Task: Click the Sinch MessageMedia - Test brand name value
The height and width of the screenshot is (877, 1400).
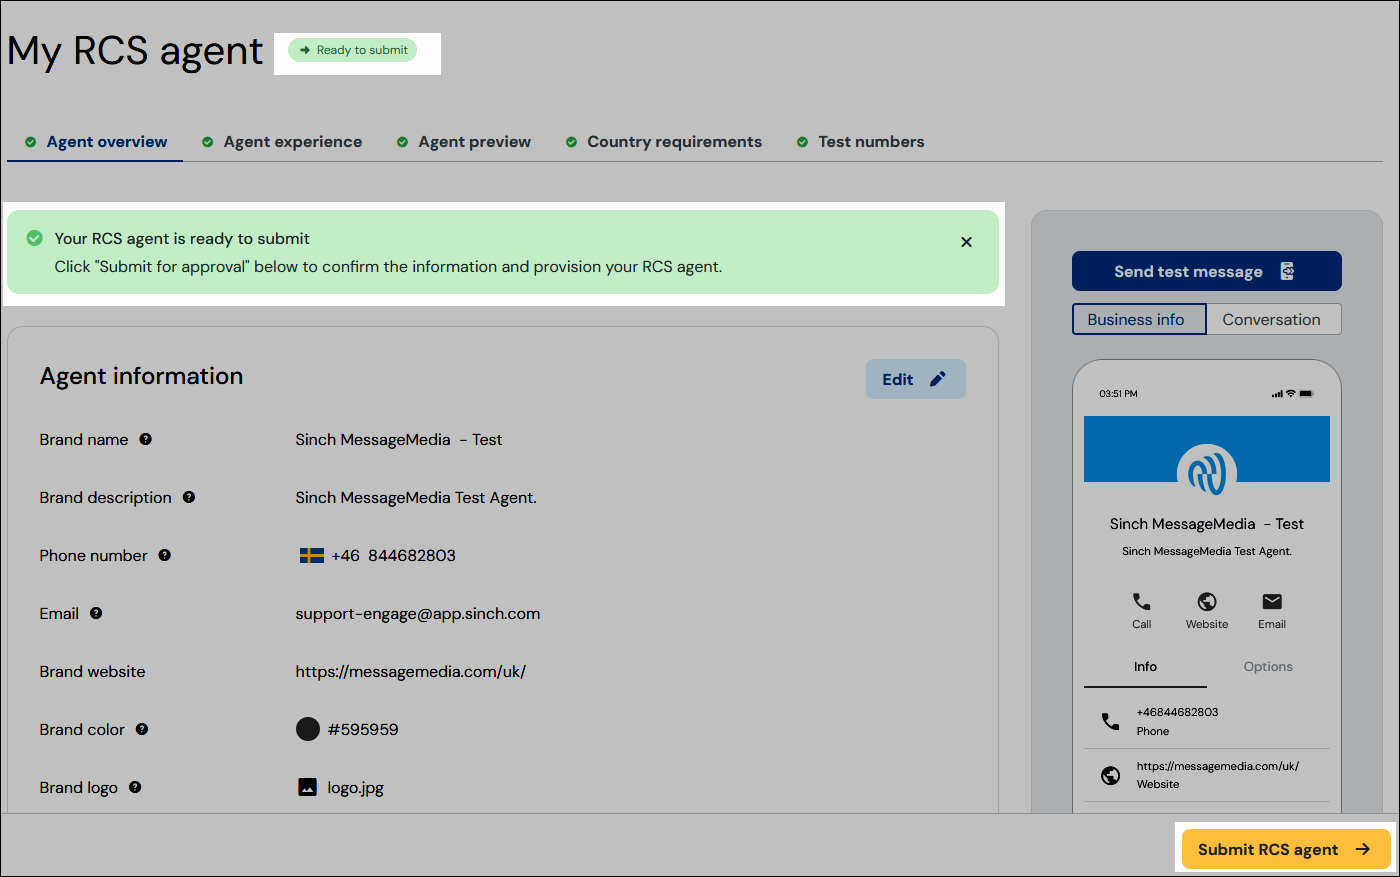Action: (x=398, y=439)
